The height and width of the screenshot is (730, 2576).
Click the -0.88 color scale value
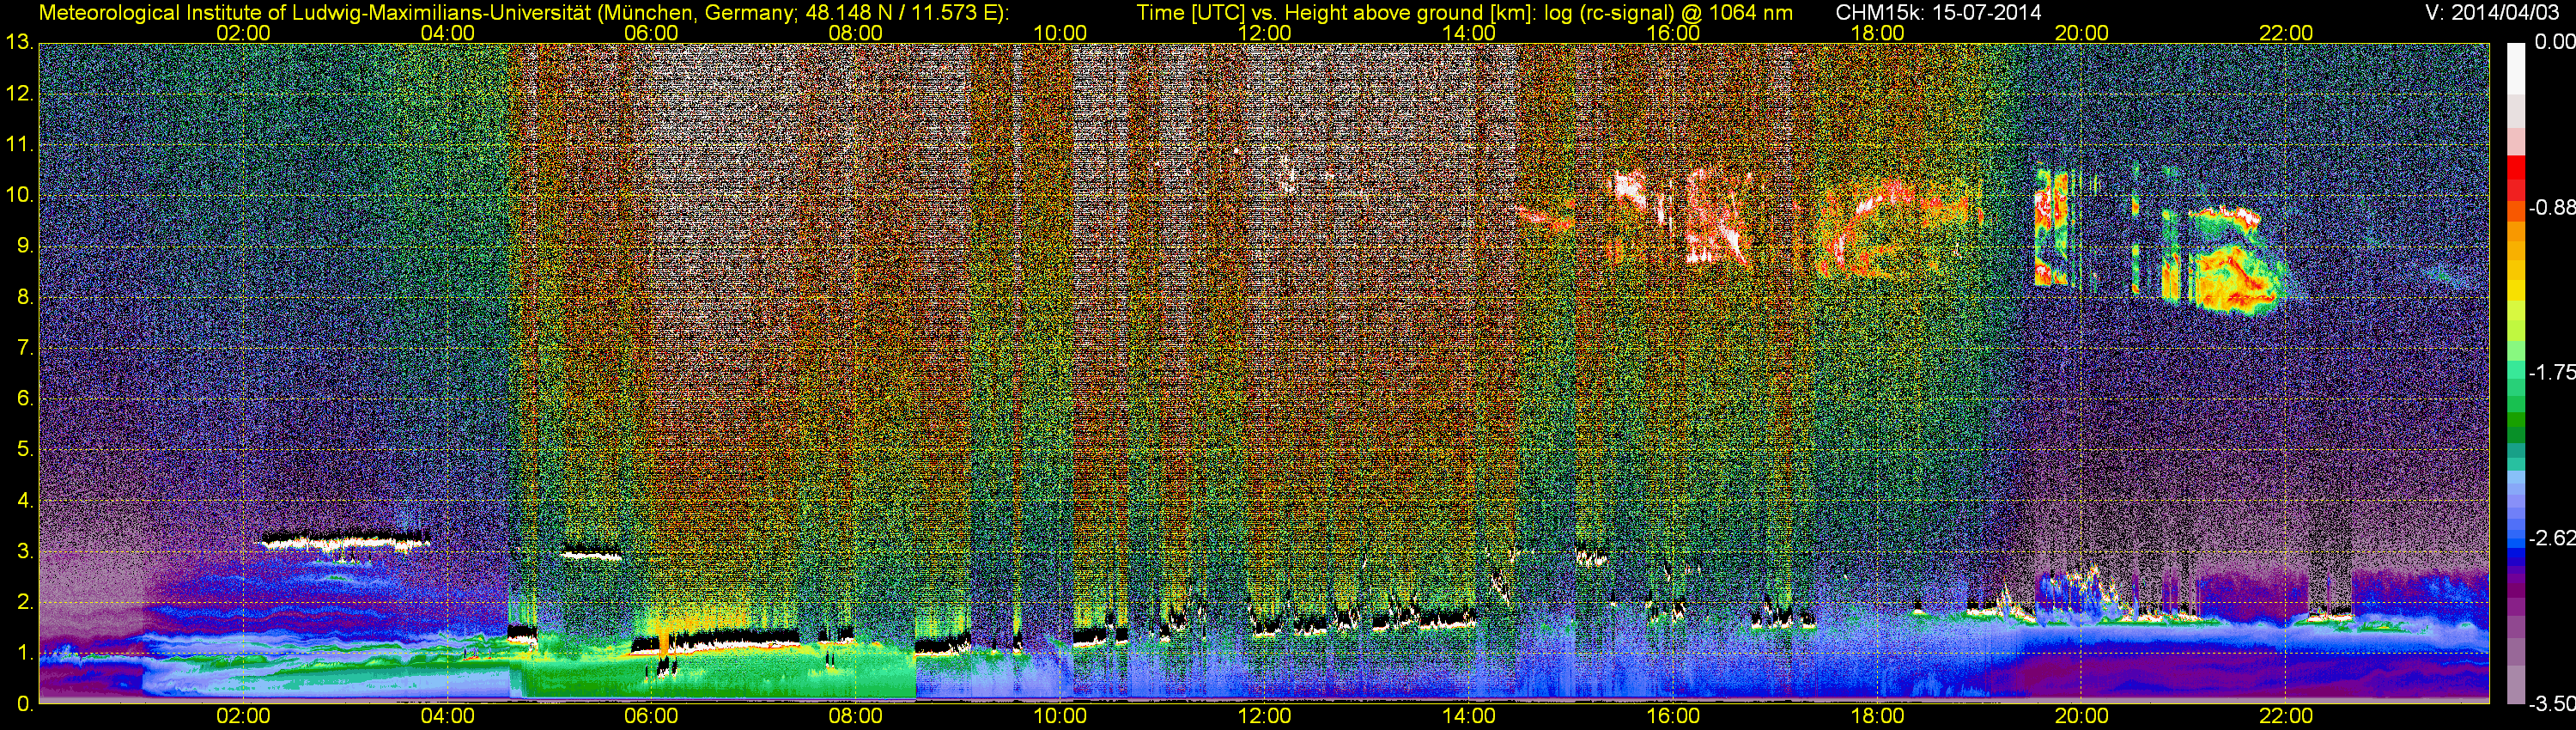coord(2551,208)
